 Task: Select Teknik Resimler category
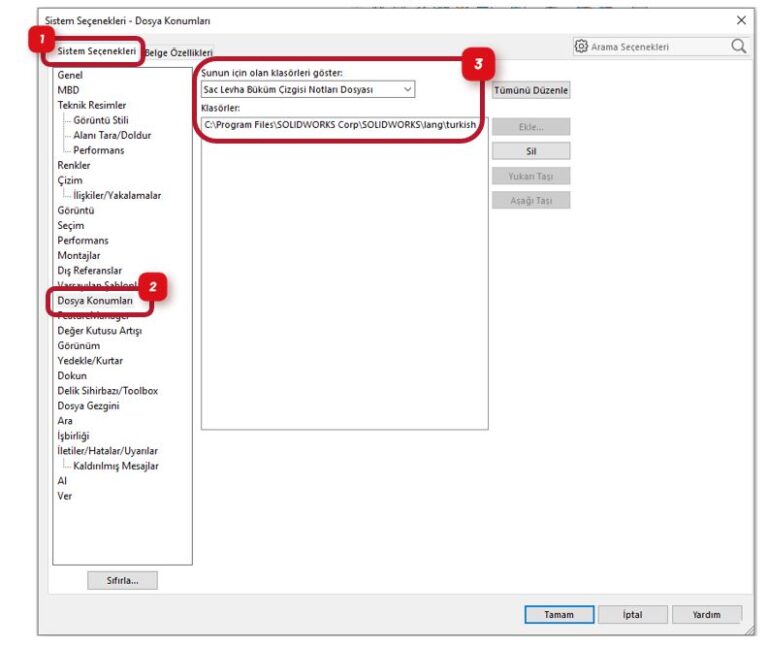coord(92,105)
